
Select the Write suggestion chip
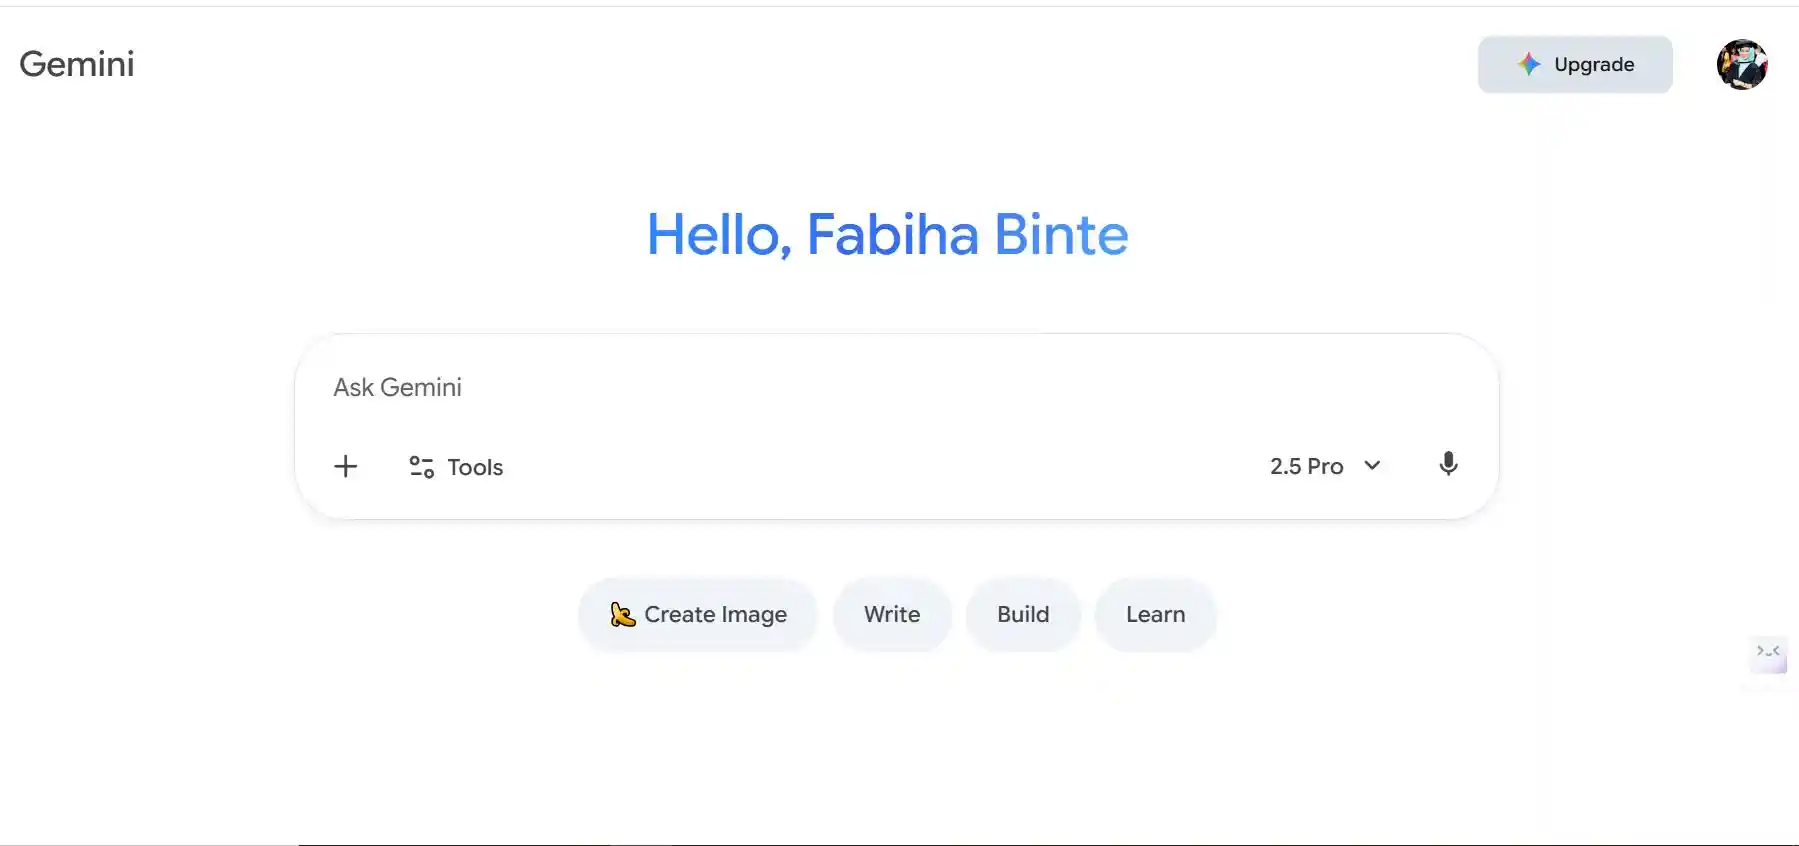click(x=891, y=614)
